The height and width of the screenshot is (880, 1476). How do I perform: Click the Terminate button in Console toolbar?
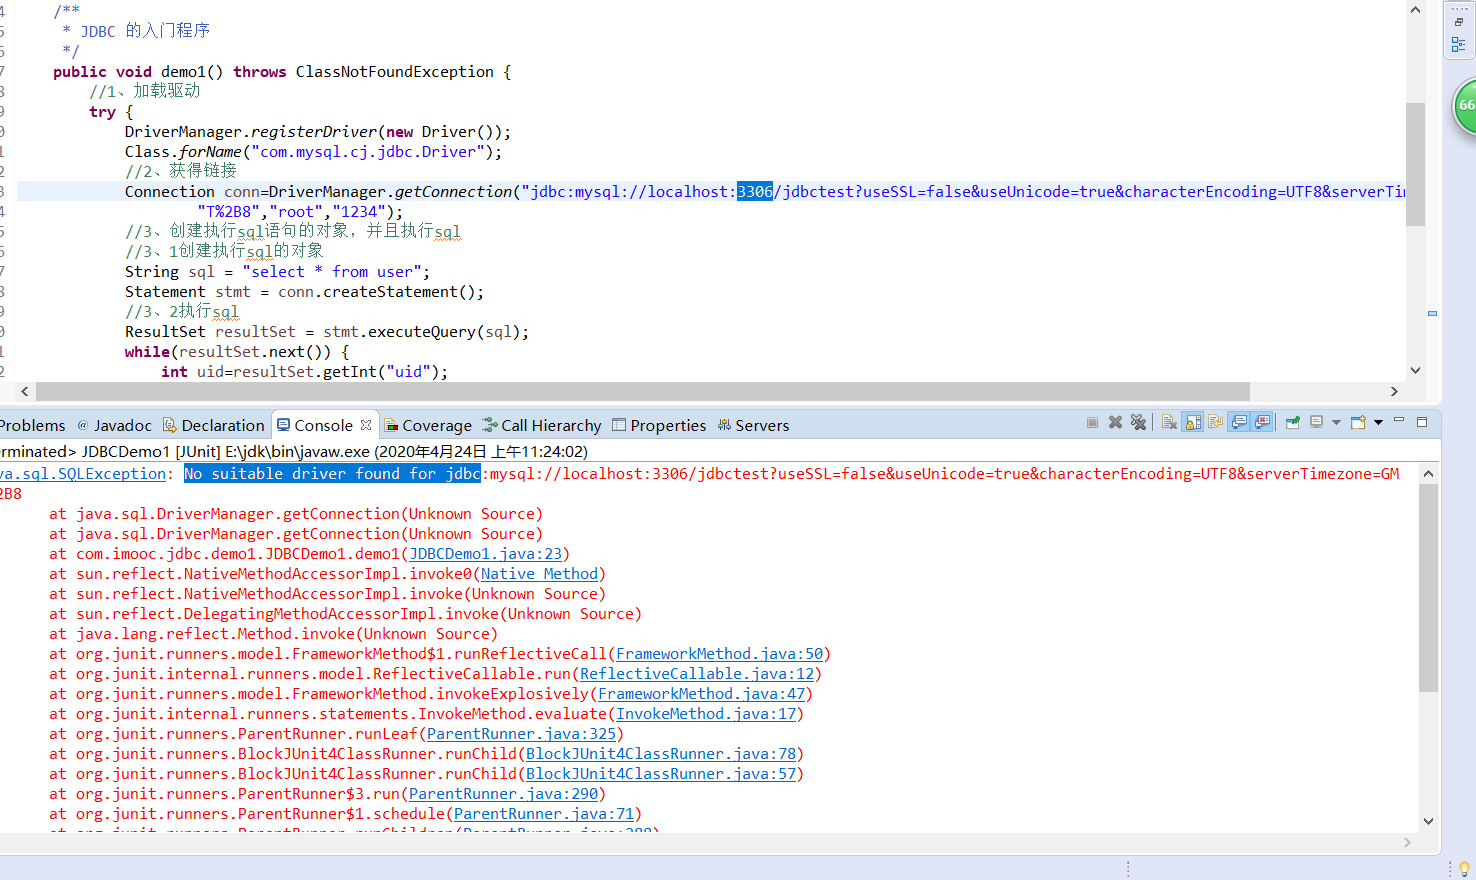tap(1092, 423)
